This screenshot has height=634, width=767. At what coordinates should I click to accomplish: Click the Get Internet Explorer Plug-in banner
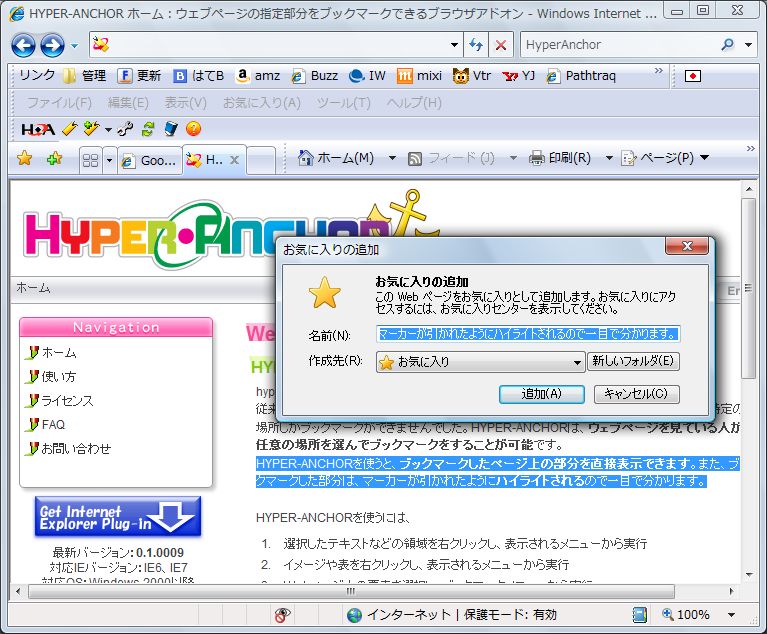(117, 517)
